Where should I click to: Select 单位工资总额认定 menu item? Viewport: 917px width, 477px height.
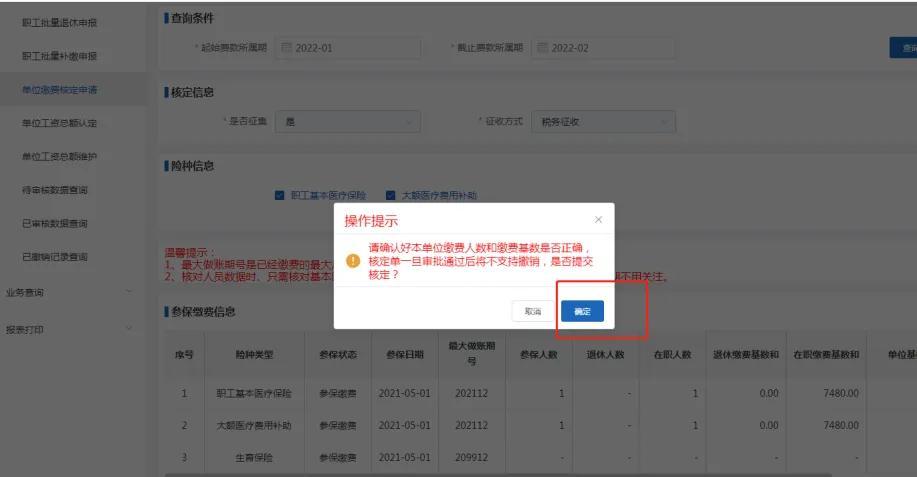[x=60, y=123]
